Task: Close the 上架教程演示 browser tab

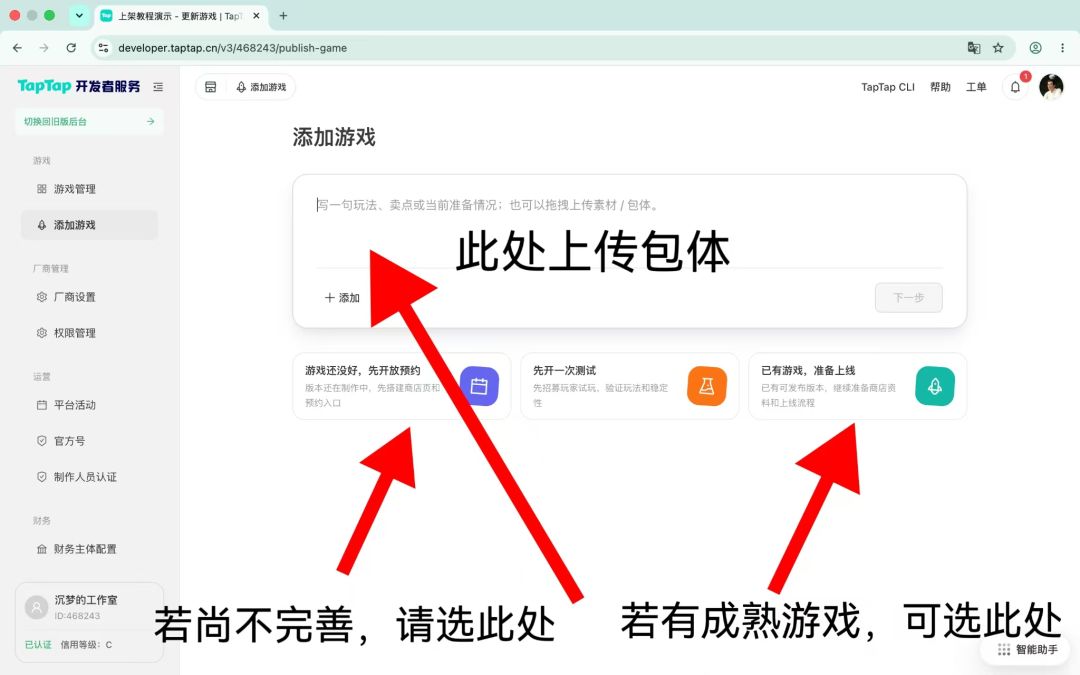Action: tap(256, 16)
